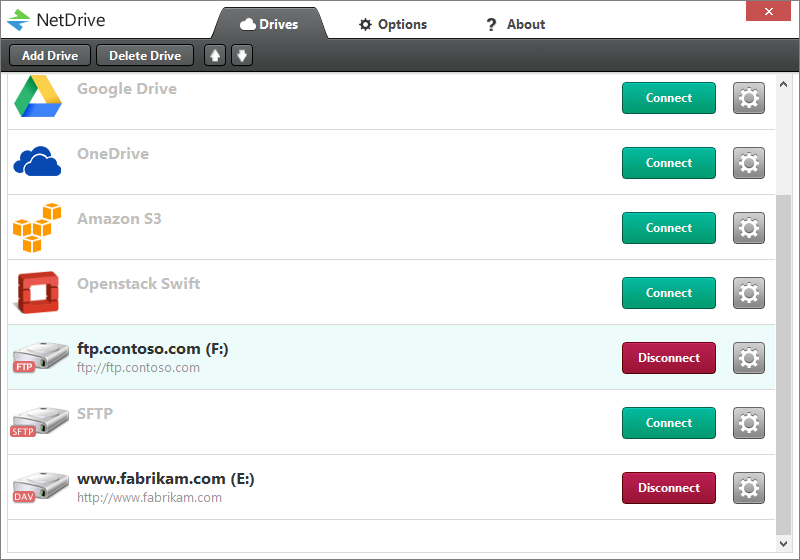800x560 pixels.
Task: Switch to the Options tab
Action: (393, 24)
